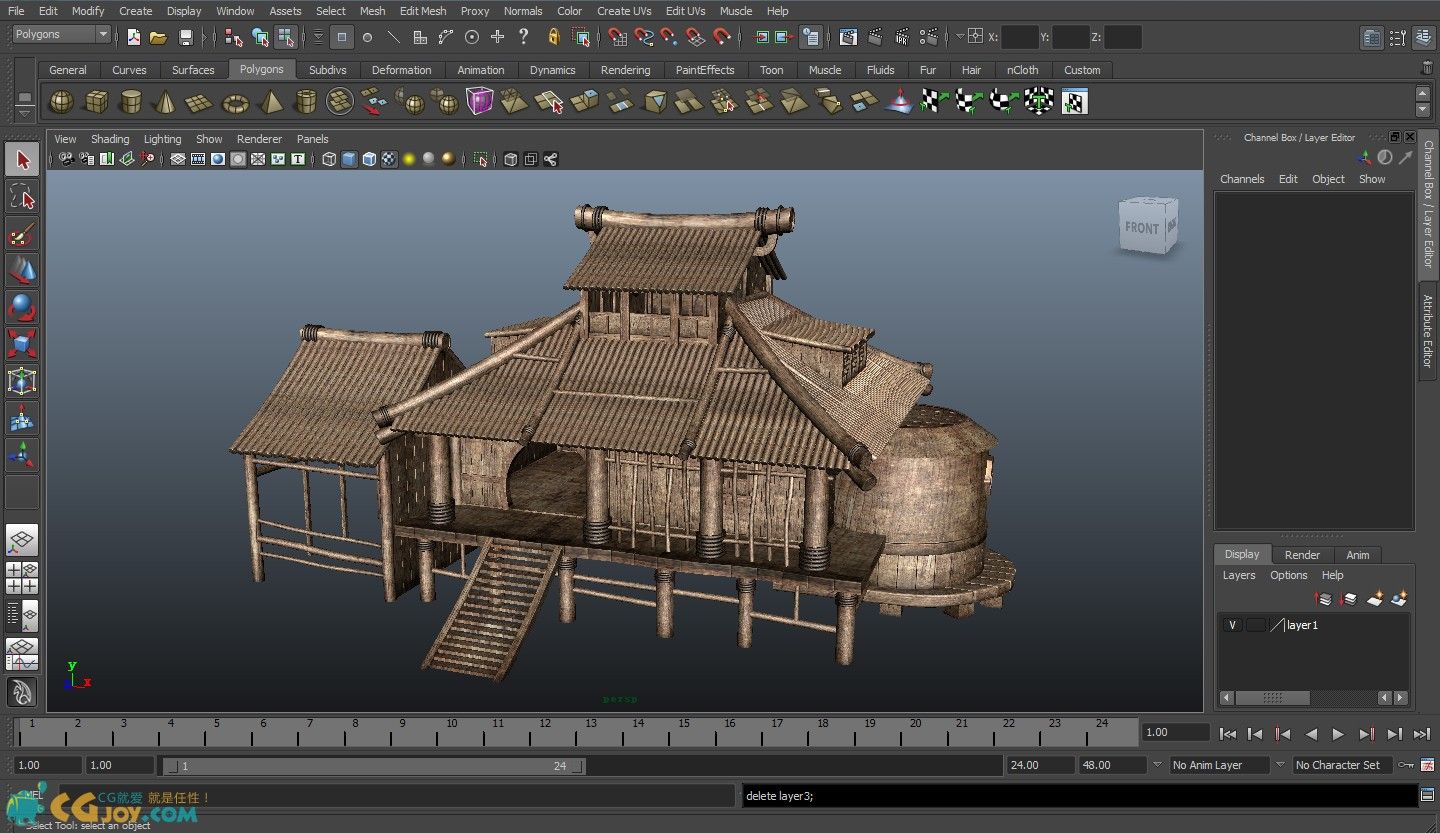Image resolution: width=1440 pixels, height=833 pixels.
Task: Select the Rotate Tool sphere icon
Action: click(x=22, y=308)
